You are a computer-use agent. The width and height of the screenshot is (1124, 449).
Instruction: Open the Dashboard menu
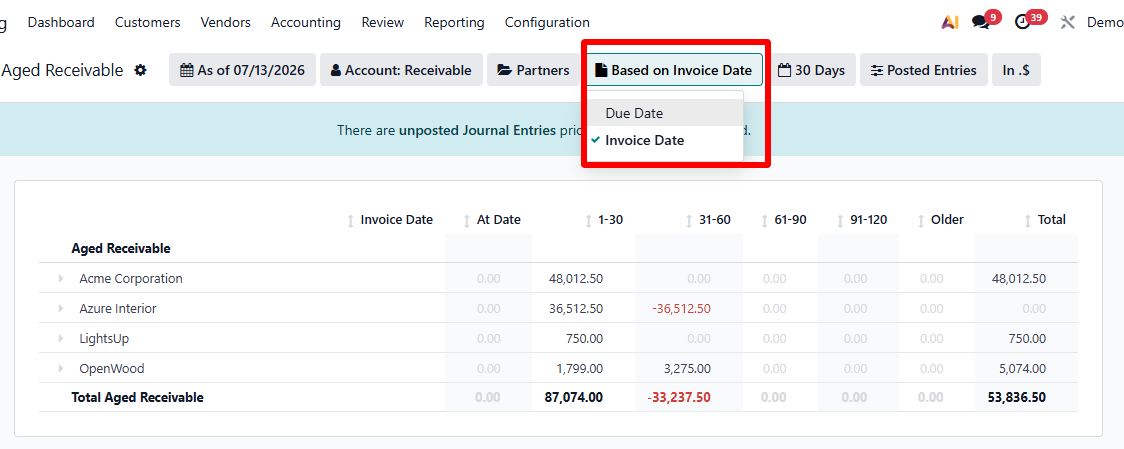[61, 22]
